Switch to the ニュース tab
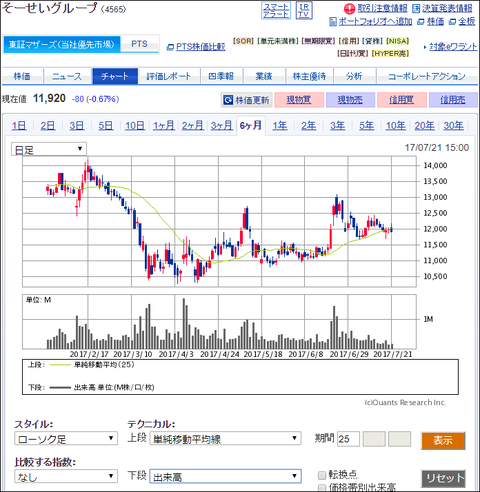The image size is (480, 492). tap(67, 76)
